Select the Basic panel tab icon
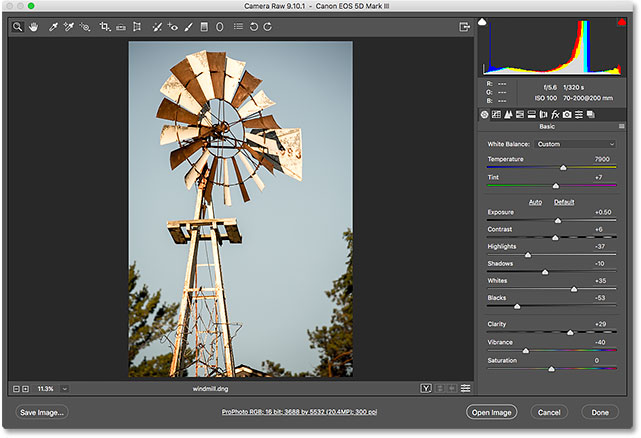The image size is (641, 438). click(484, 115)
